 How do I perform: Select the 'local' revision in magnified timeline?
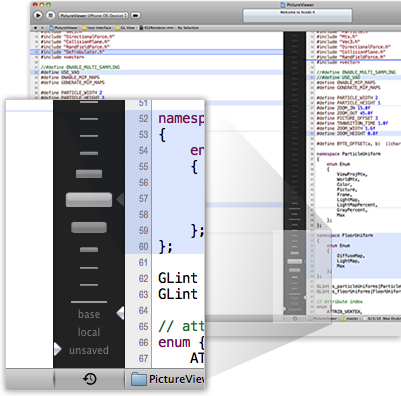[x=89, y=332]
